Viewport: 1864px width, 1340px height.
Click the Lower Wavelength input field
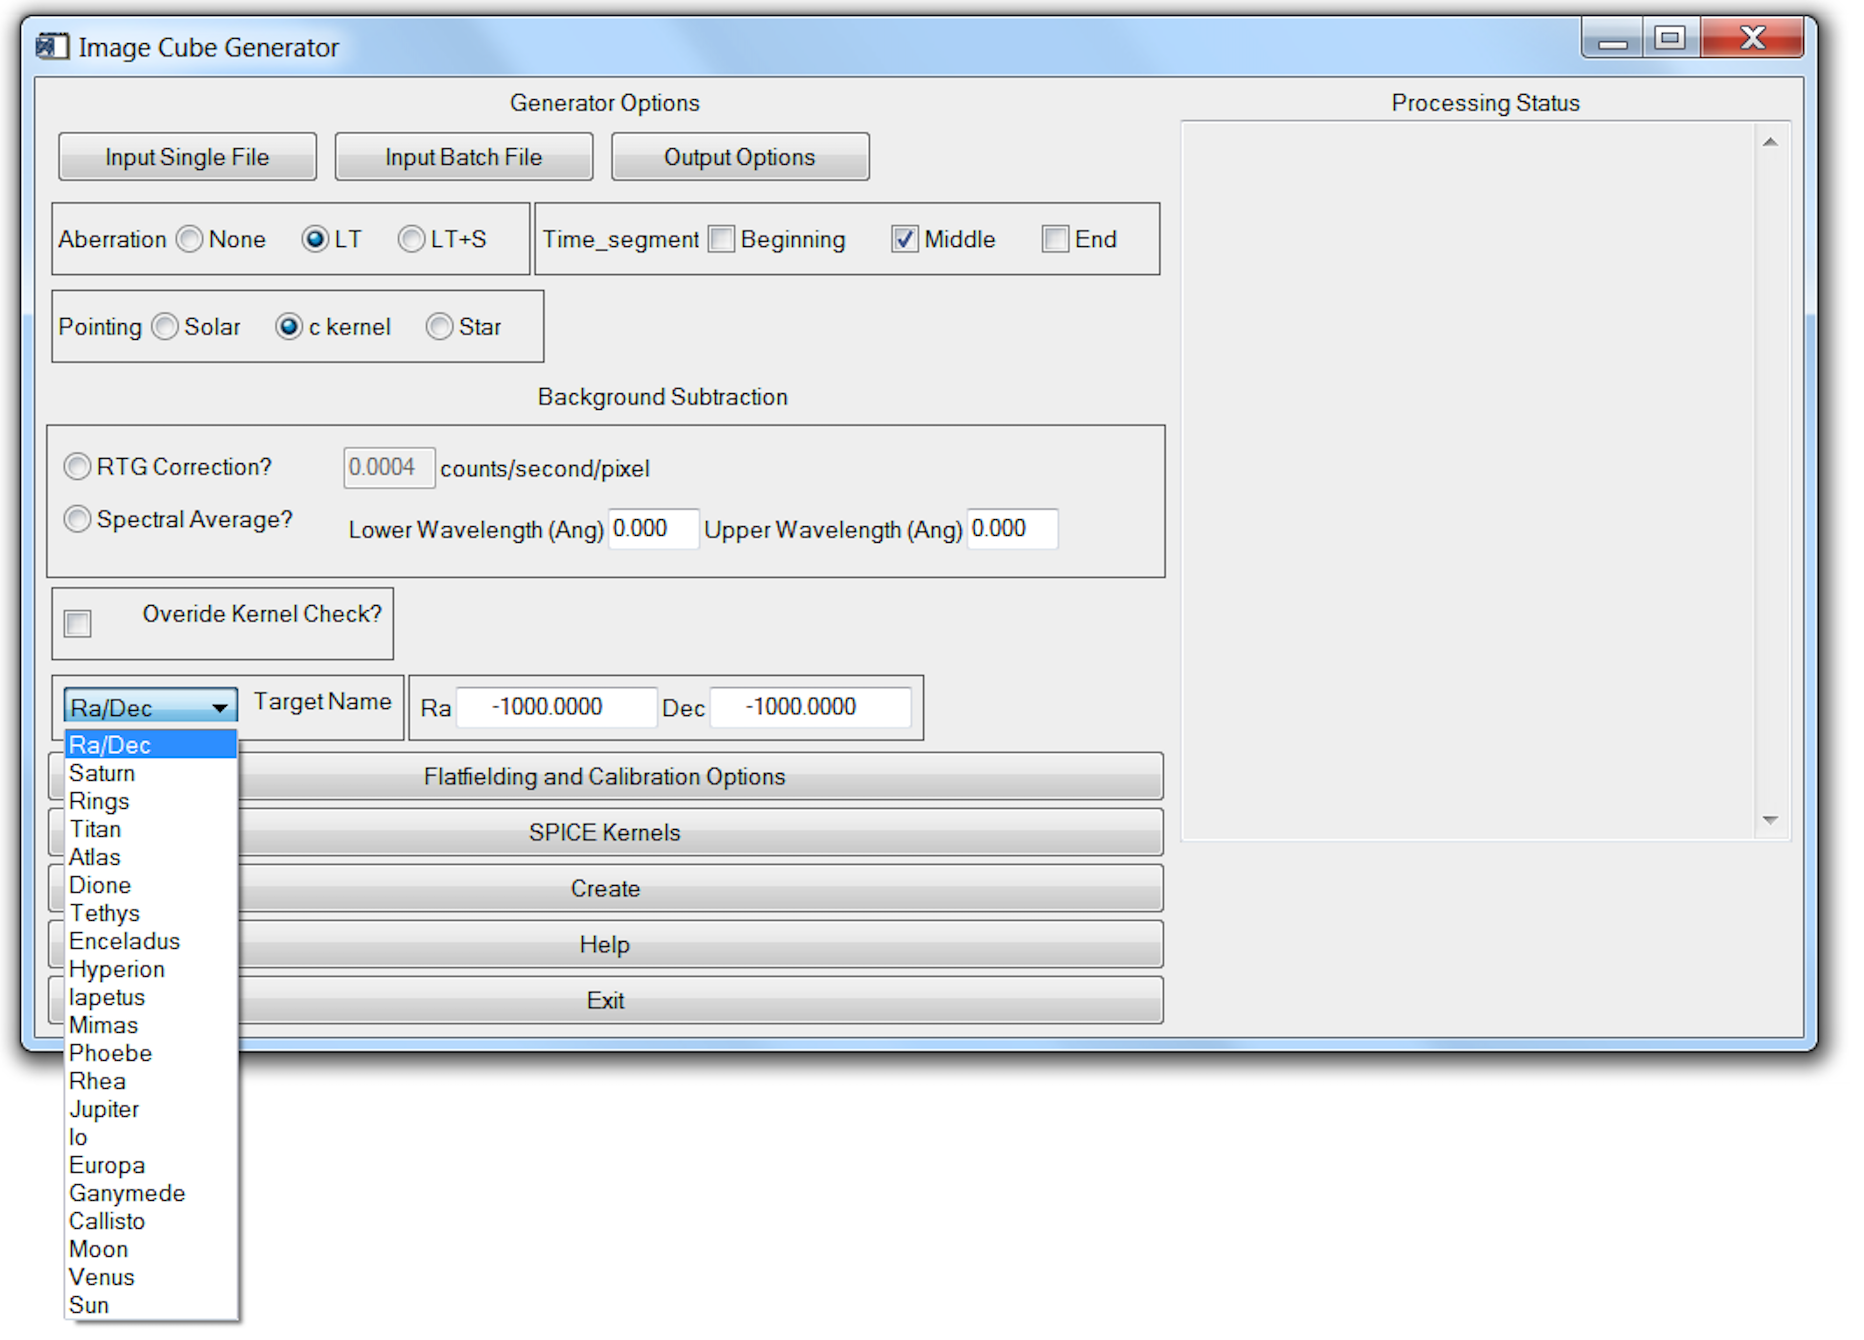click(x=652, y=529)
